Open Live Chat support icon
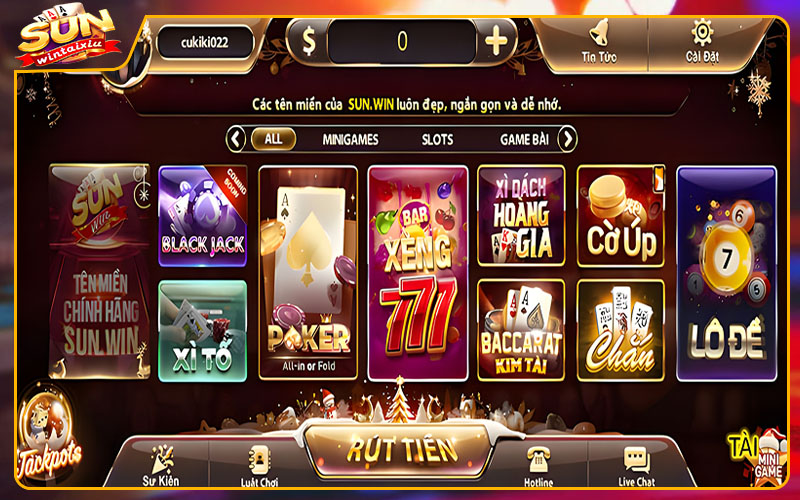Image resolution: width=800 pixels, height=500 pixels. point(636,467)
